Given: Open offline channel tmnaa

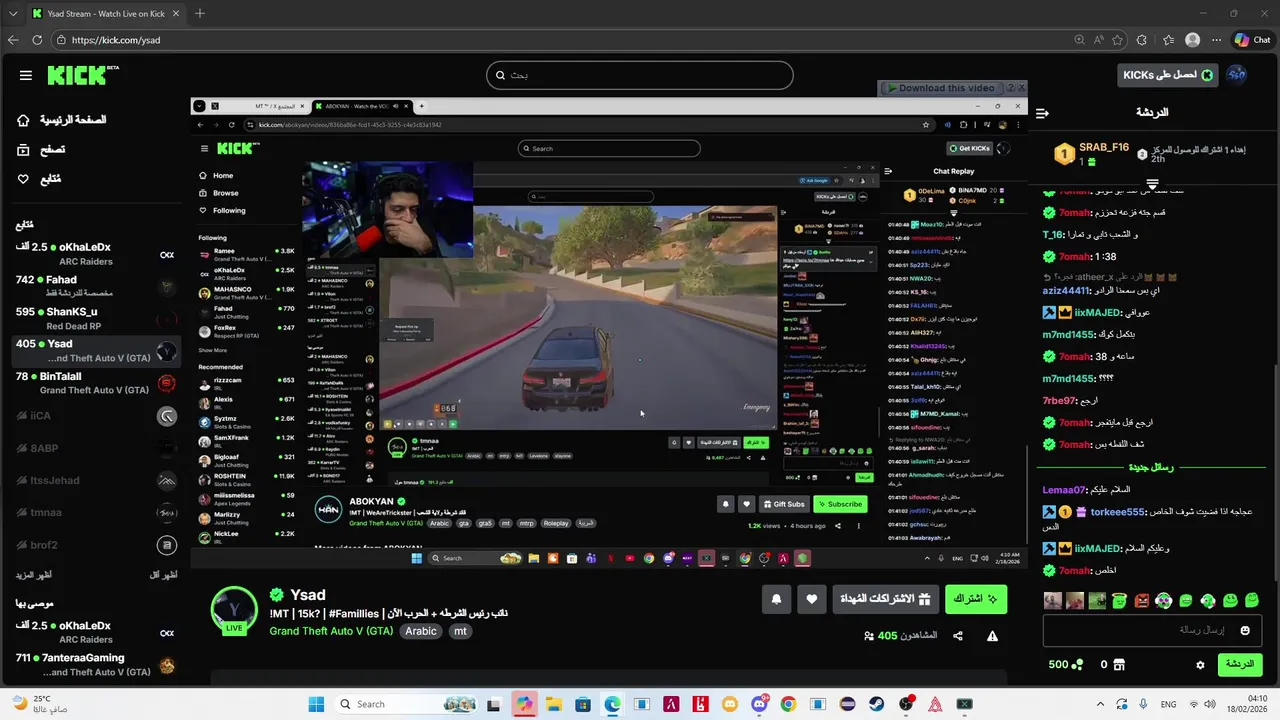Looking at the screenshot, I should [x=96, y=513].
